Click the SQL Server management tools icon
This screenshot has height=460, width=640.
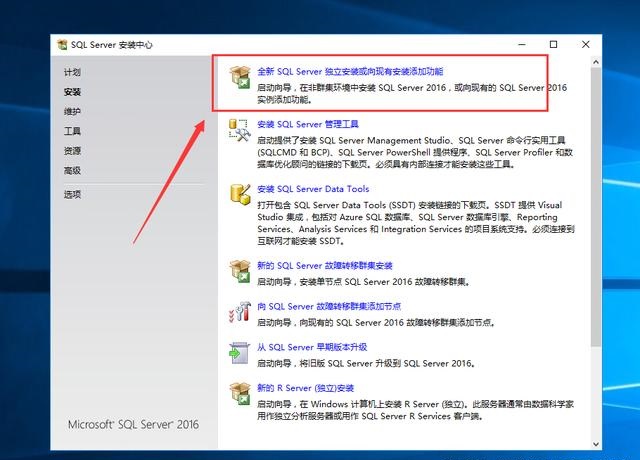[x=240, y=130]
